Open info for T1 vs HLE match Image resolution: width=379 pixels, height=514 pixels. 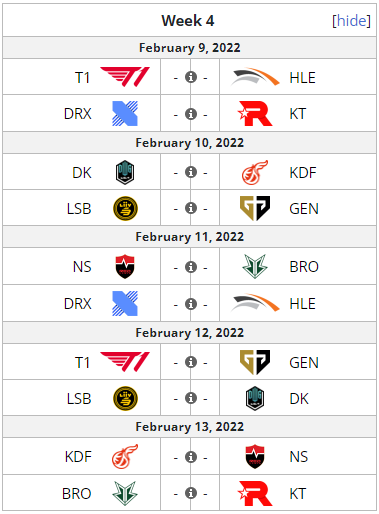tap(191, 77)
